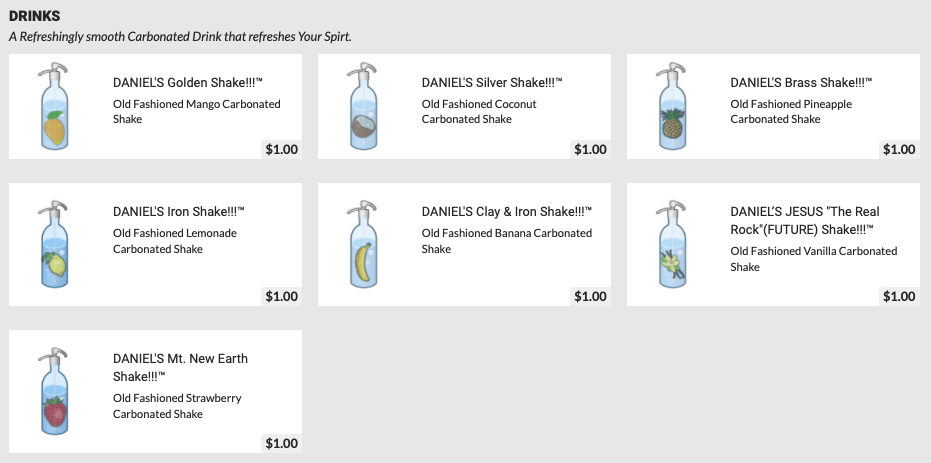The height and width of the screenshot is (463, 931).
Task: Select DANIEL'S Mt. New Earth Shake title
Action: [181, 367]
